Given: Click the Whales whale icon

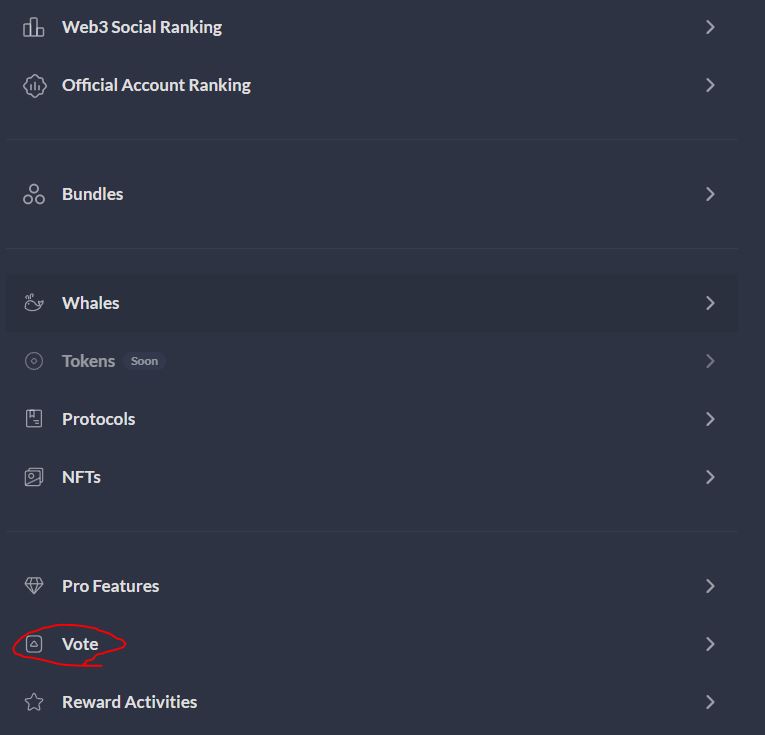Looking at the screenshot, I should [x=34, y=303].
